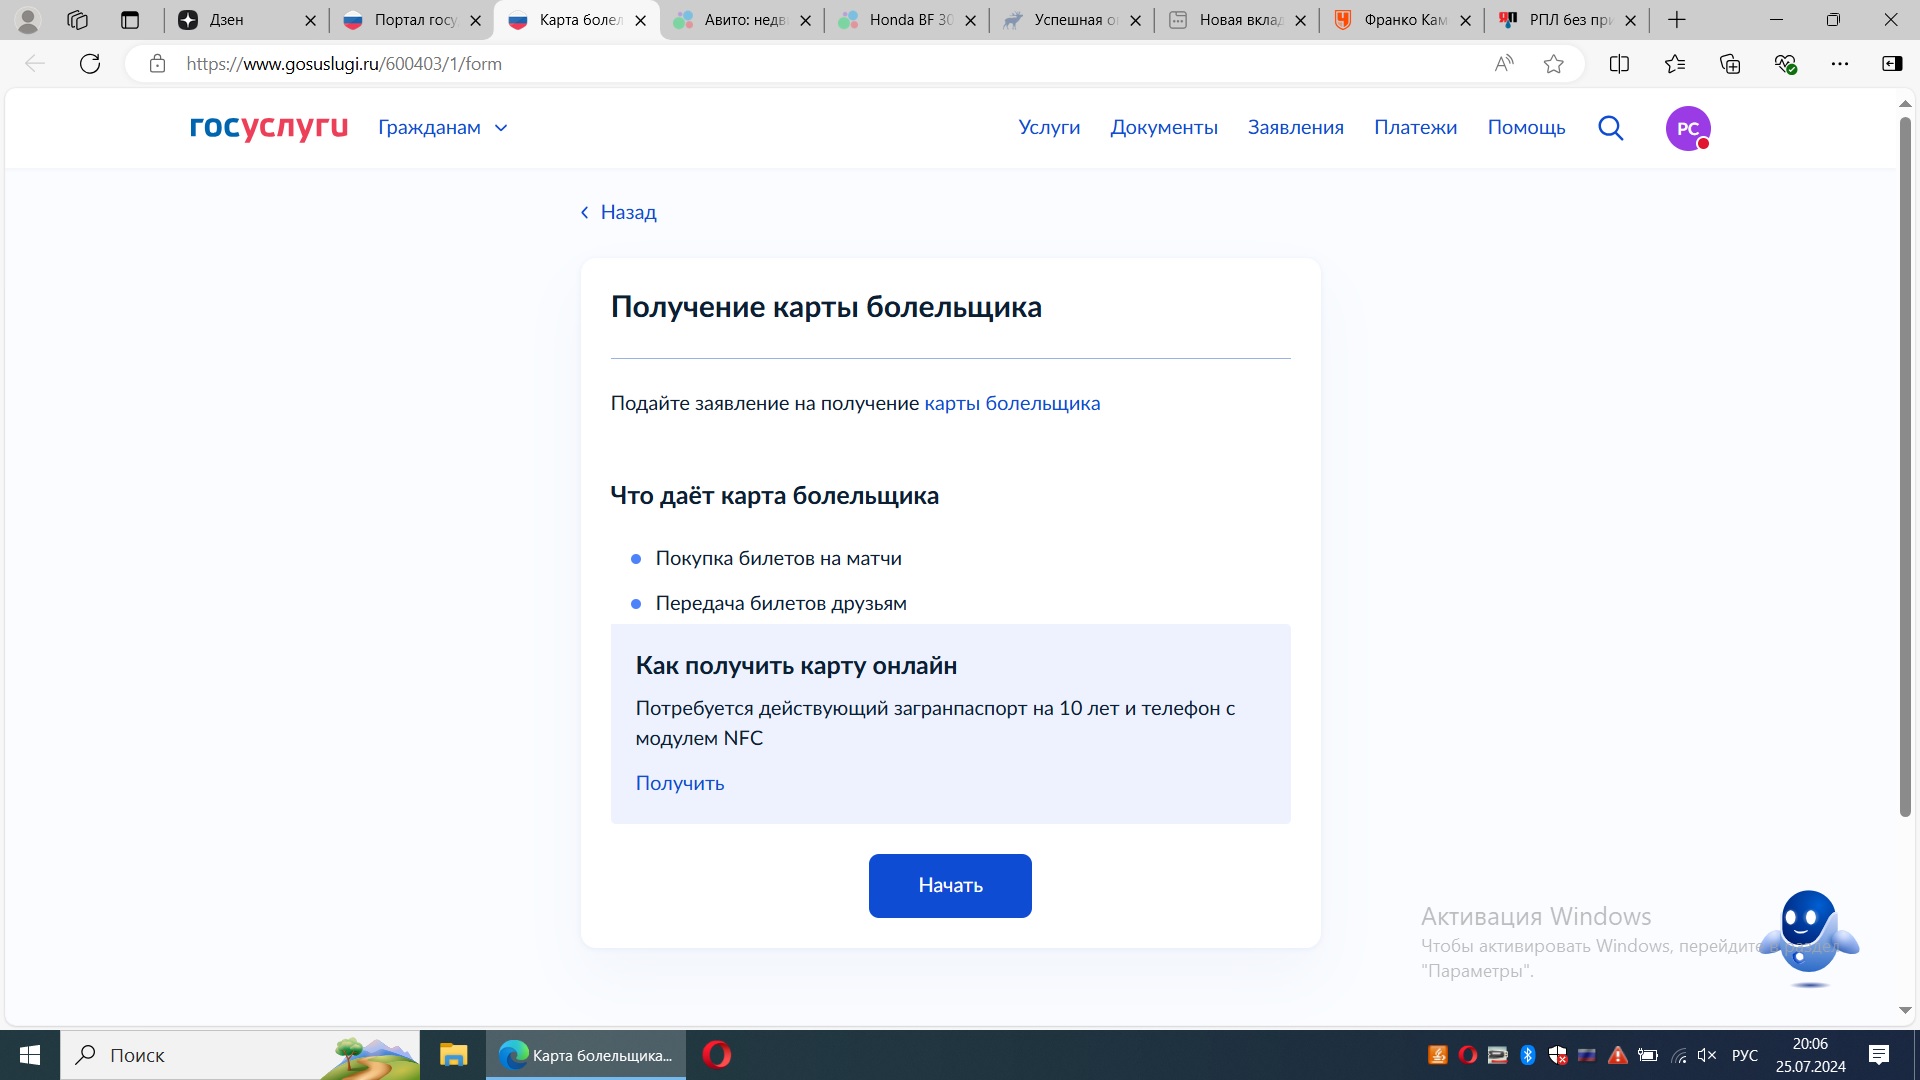Open the taskbar clock showing 20:06

1810,1055
